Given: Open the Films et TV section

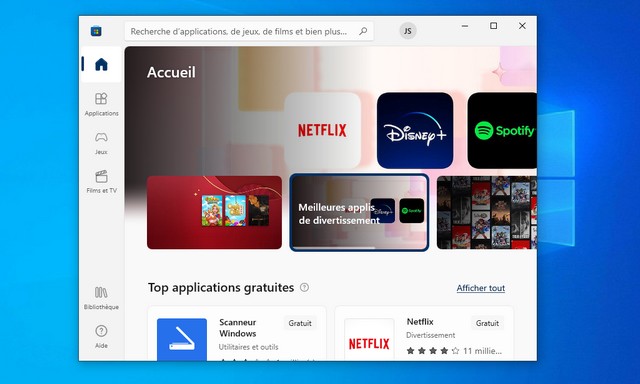Looking at the screenshot, I should tap(101, 182).
